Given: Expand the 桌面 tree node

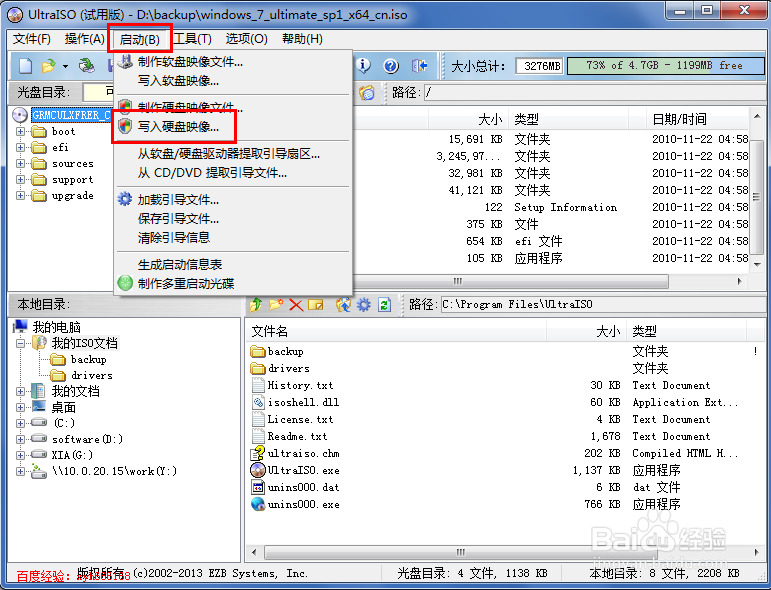Looking at the screenshot, I should coord(20,407).
